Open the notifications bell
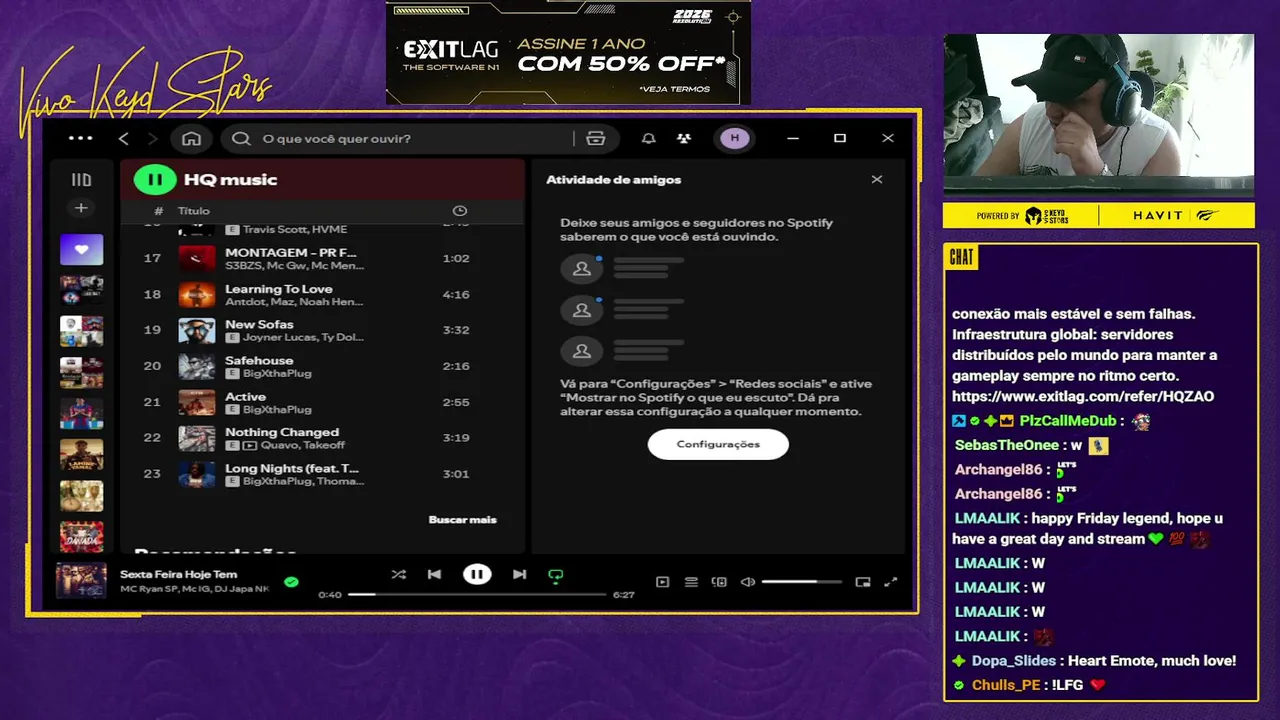 point(648,139)
